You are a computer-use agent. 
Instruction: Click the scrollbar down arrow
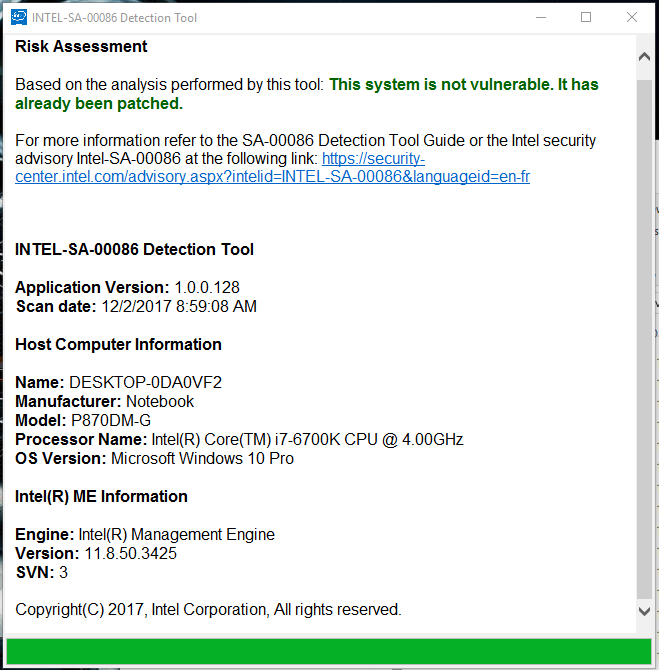pos(644,611)
